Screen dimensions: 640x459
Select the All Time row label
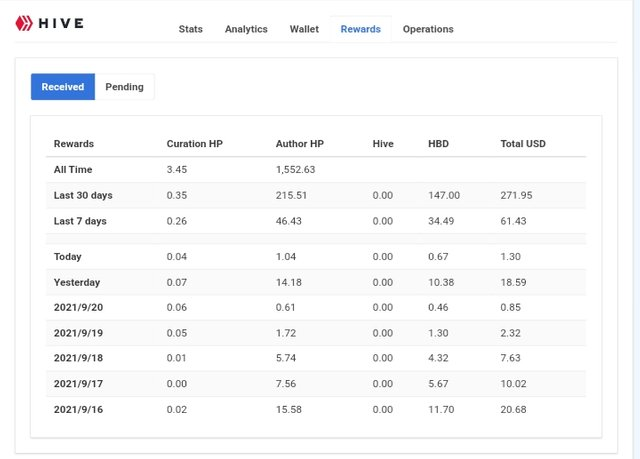[73, 169]
